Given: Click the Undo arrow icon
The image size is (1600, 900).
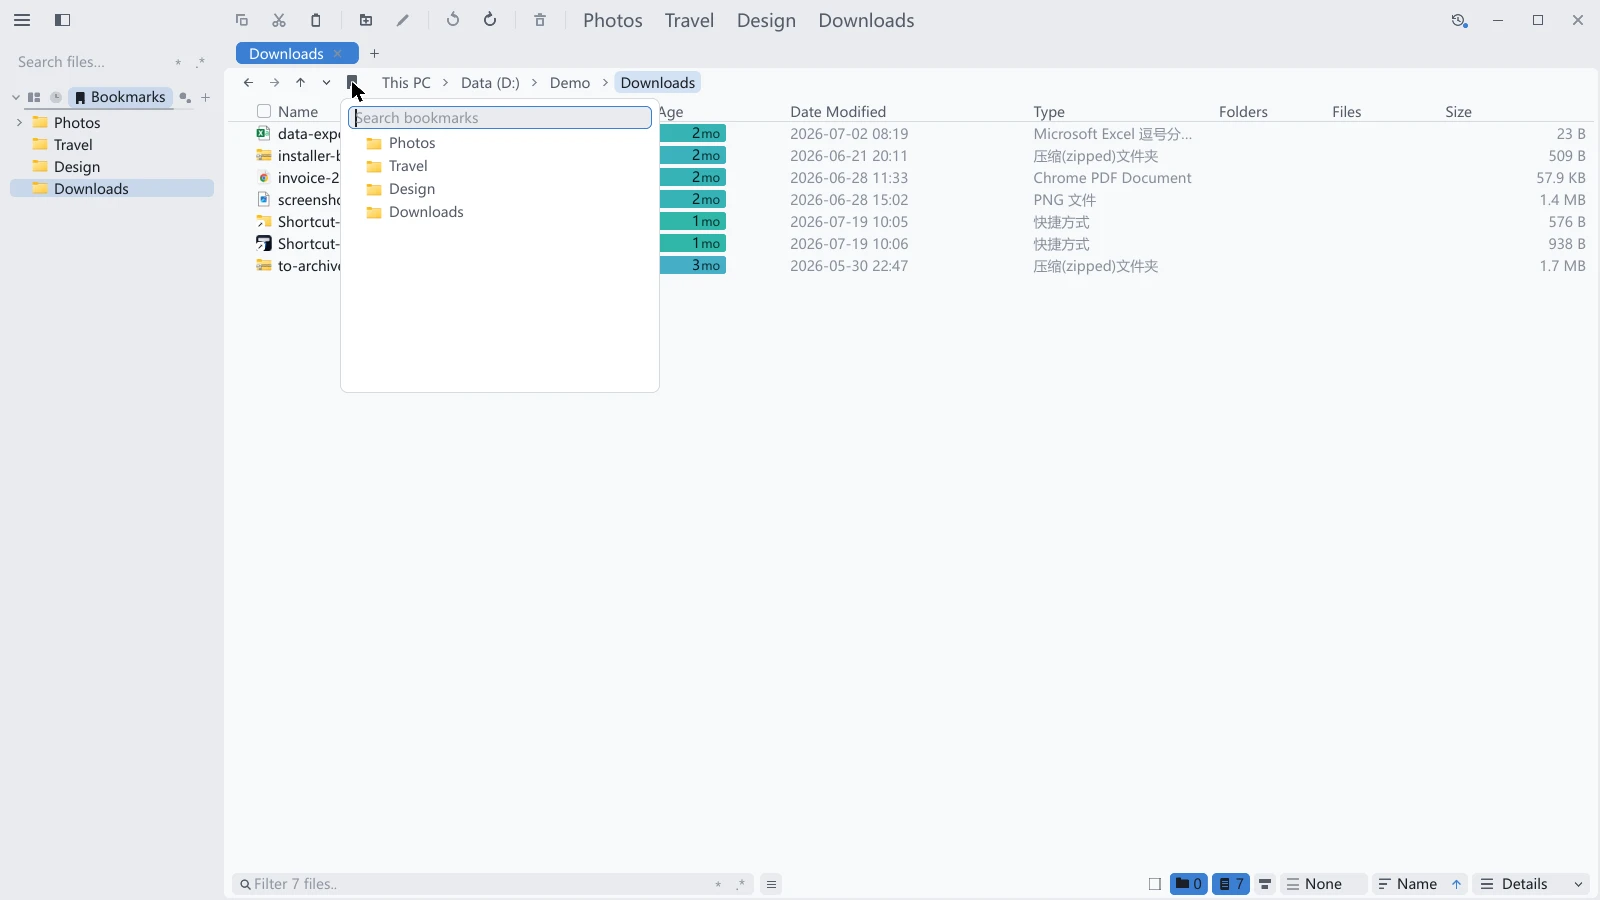Looking at the screenshot, I should point(453,20).
